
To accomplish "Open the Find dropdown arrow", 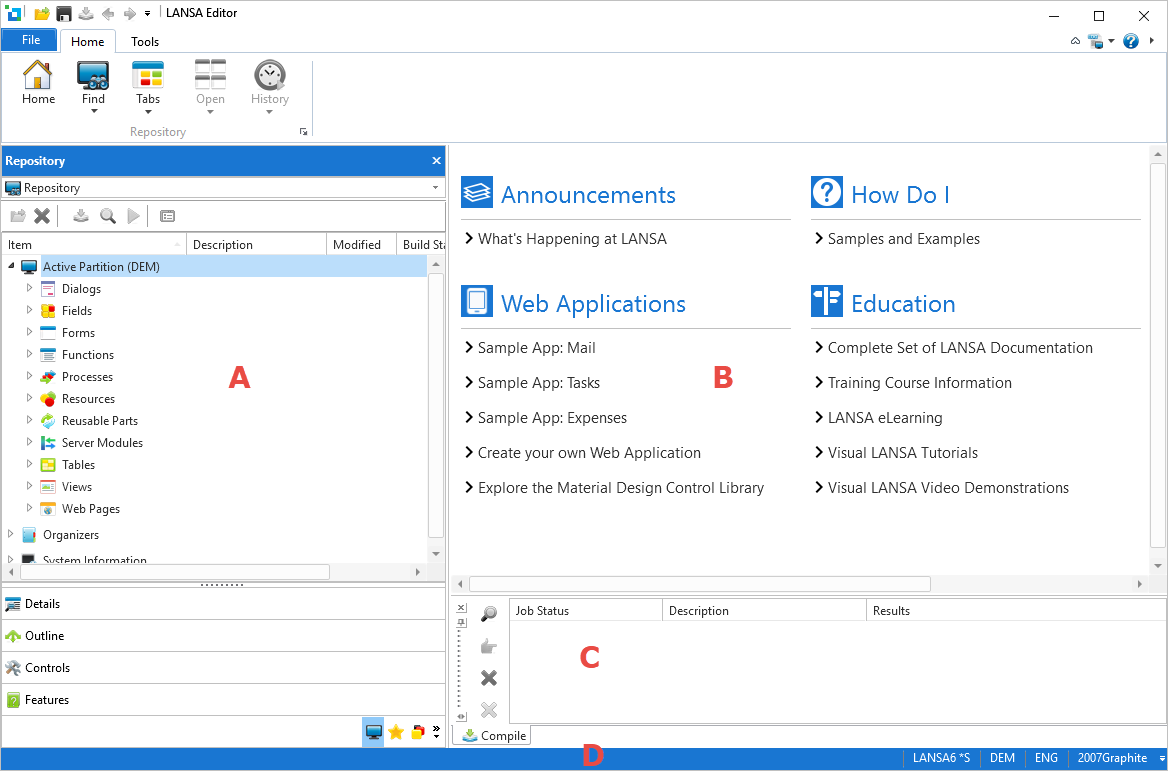I will (x=94, y=112).
